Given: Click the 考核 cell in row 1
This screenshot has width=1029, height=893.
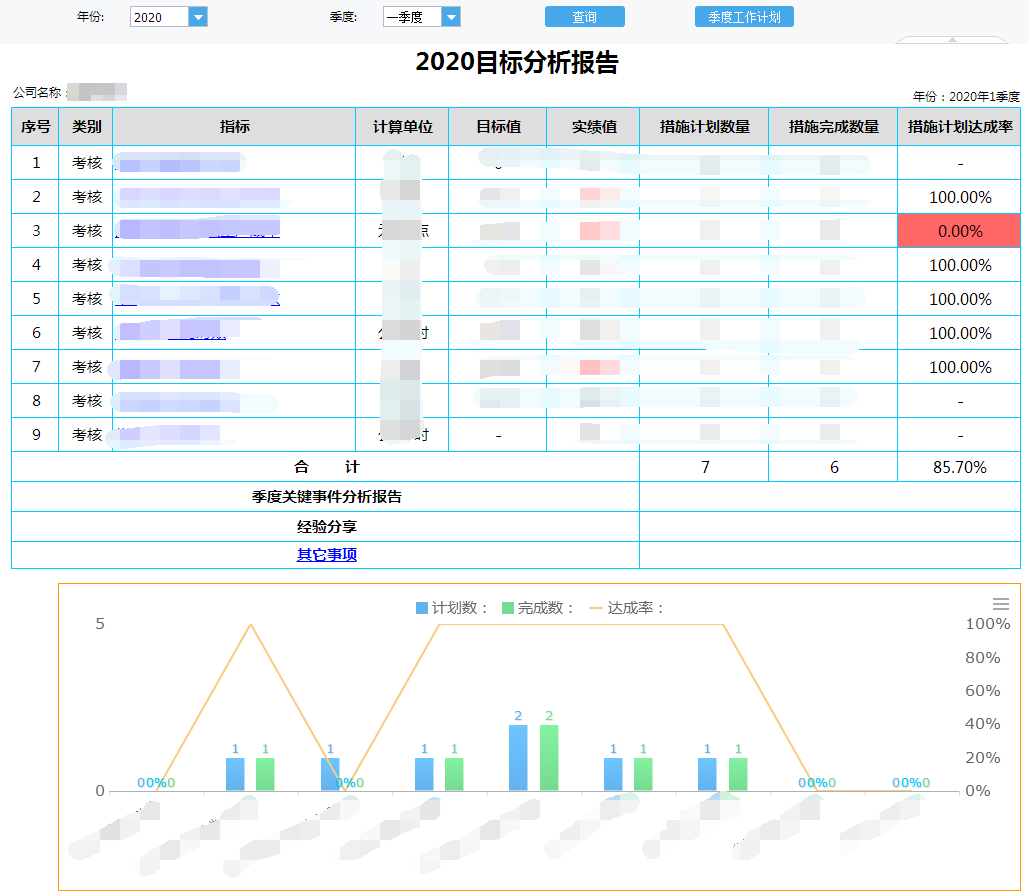Looking at the screenshot, I should click(x=86, y=163).
